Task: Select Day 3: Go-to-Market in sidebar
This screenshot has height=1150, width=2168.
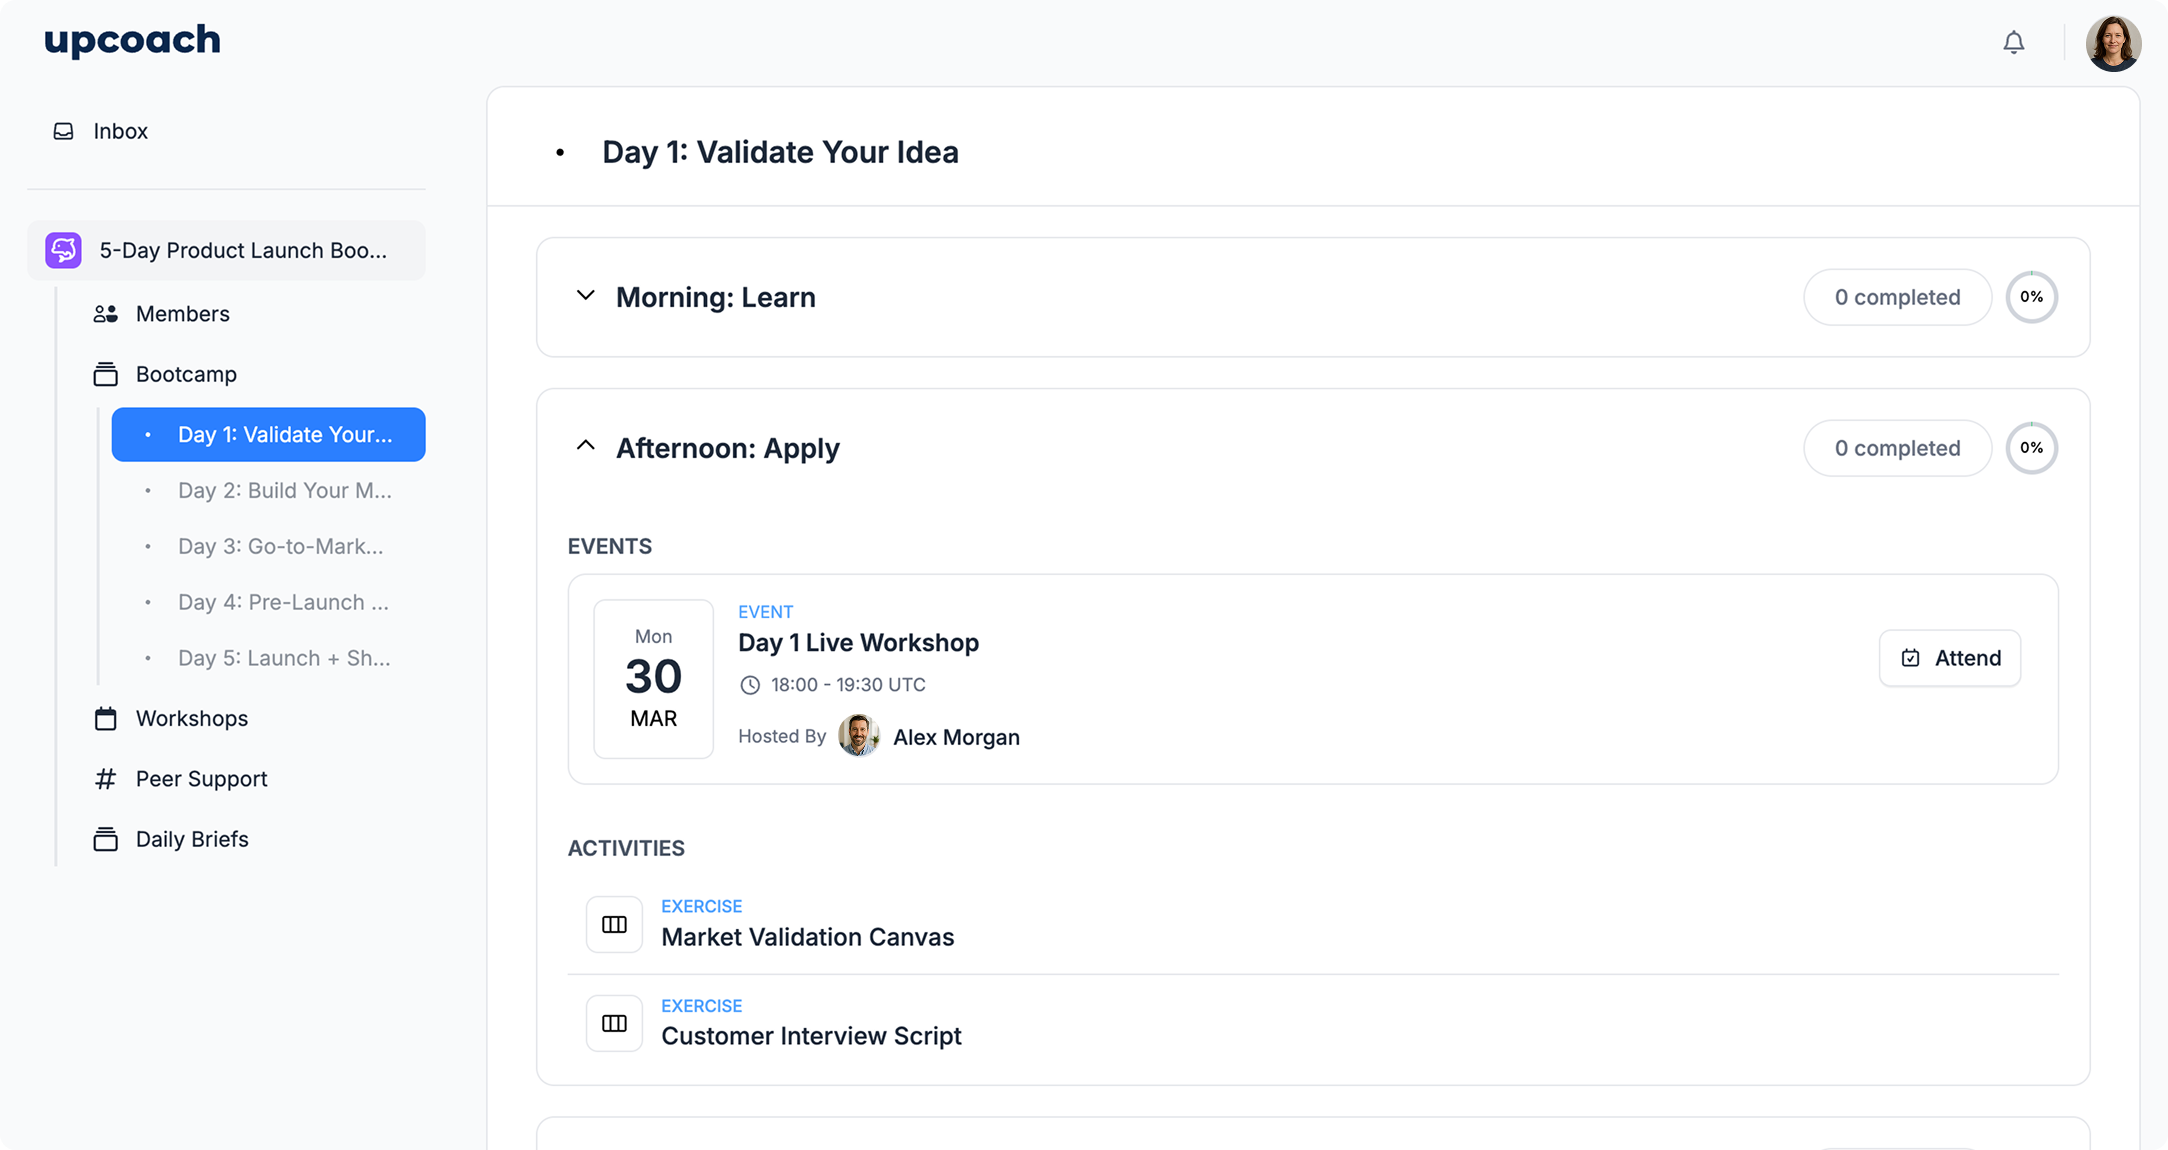Action: tap(280, 546)
